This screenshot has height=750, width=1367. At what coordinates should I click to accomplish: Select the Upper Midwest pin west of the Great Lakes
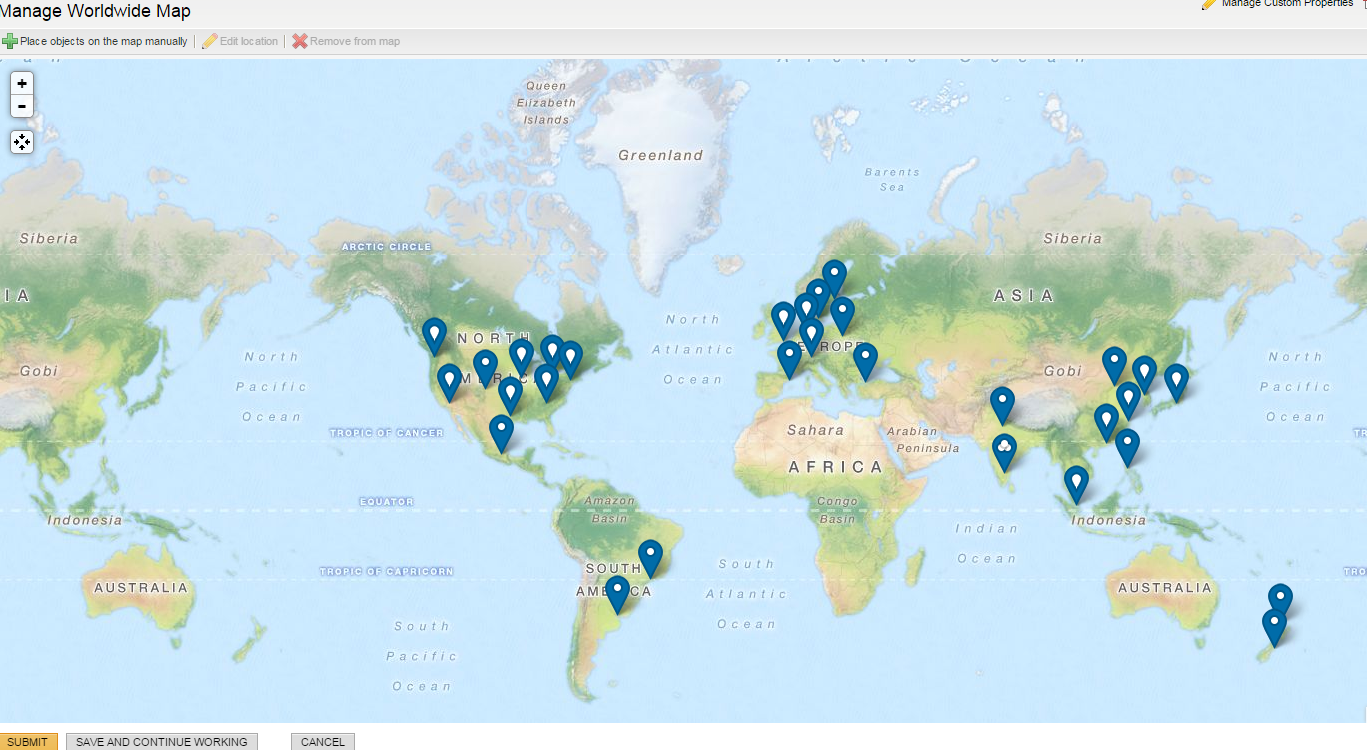pos(521,357)
